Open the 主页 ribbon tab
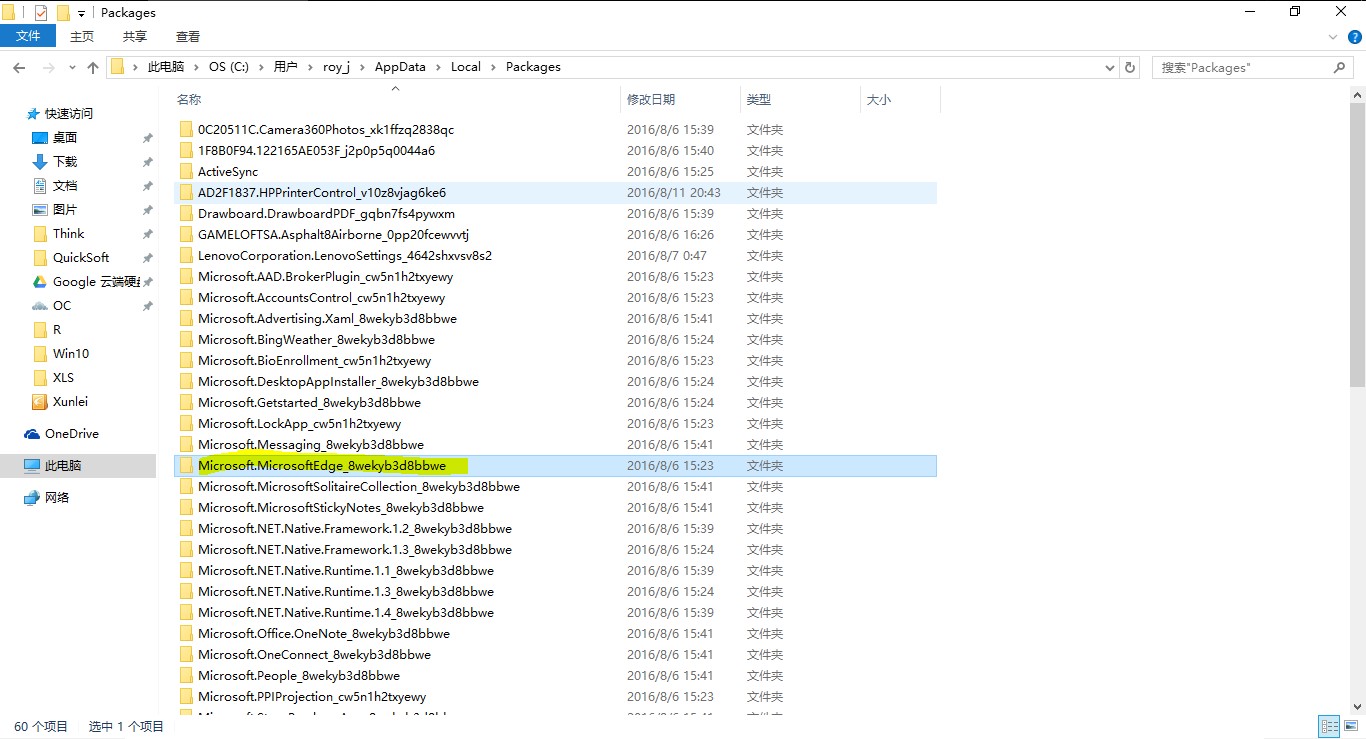 point(82,36)
